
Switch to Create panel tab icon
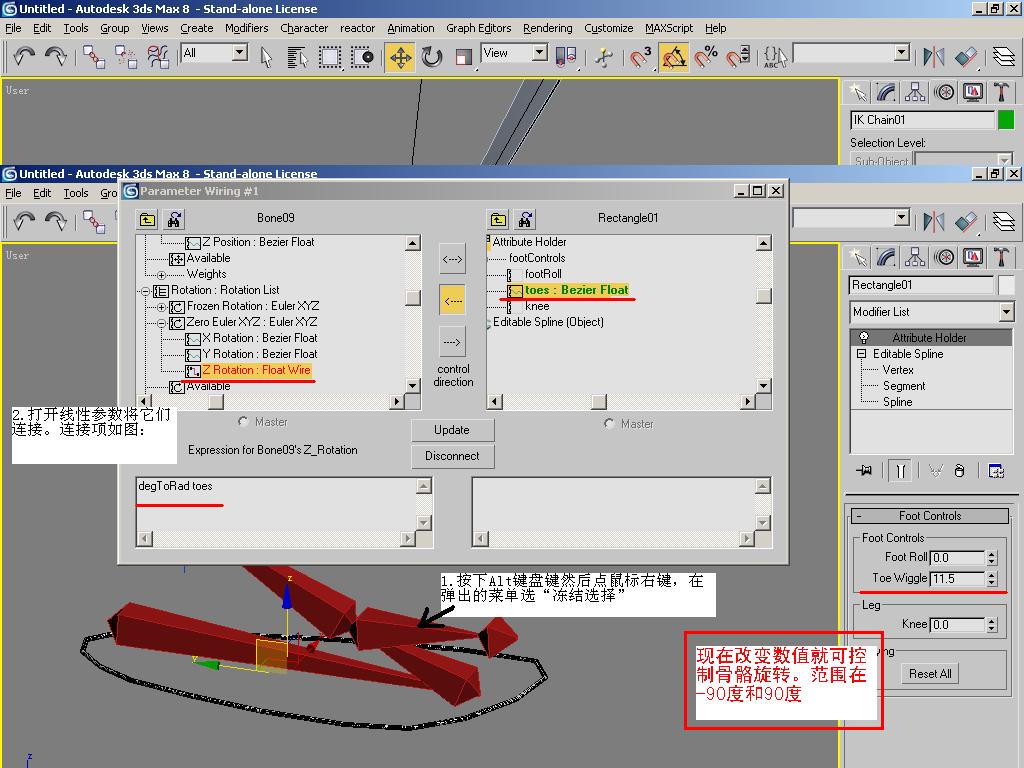point(857,92)
